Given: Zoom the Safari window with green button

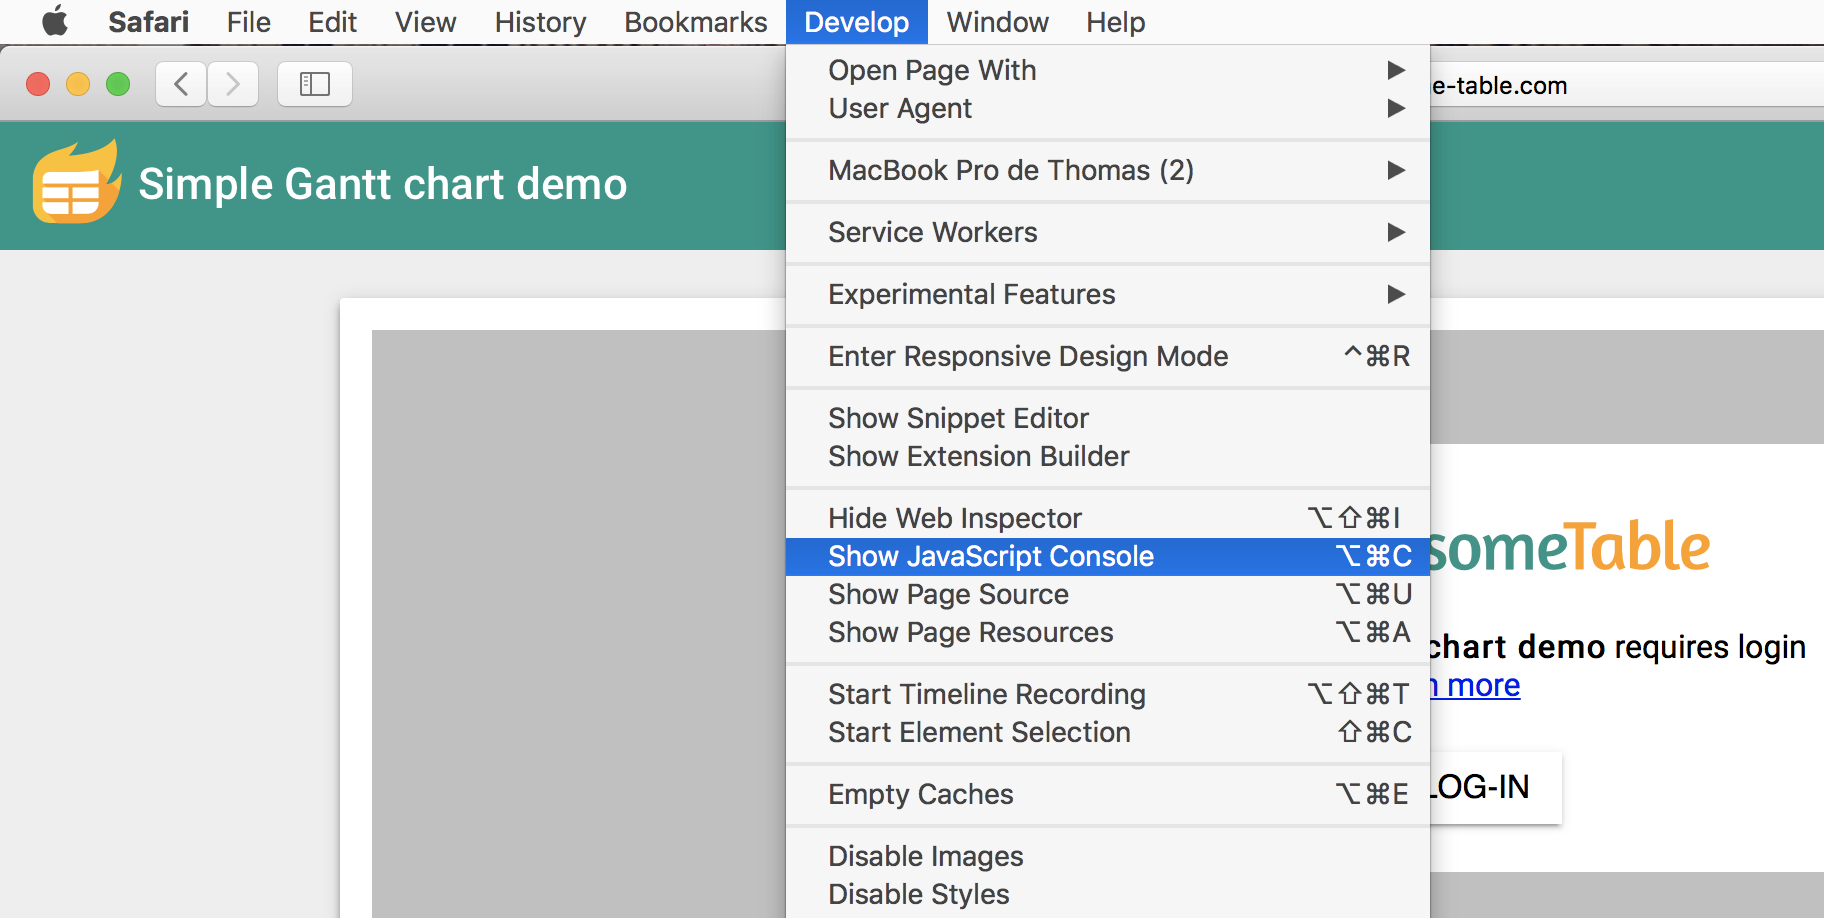Looking at the screenshot, I should coord(118,84).
